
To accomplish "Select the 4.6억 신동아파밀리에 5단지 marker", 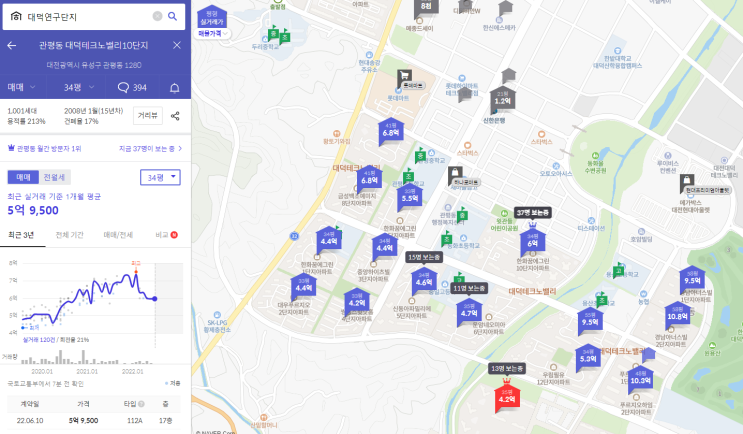I will [x=424, y=280].
